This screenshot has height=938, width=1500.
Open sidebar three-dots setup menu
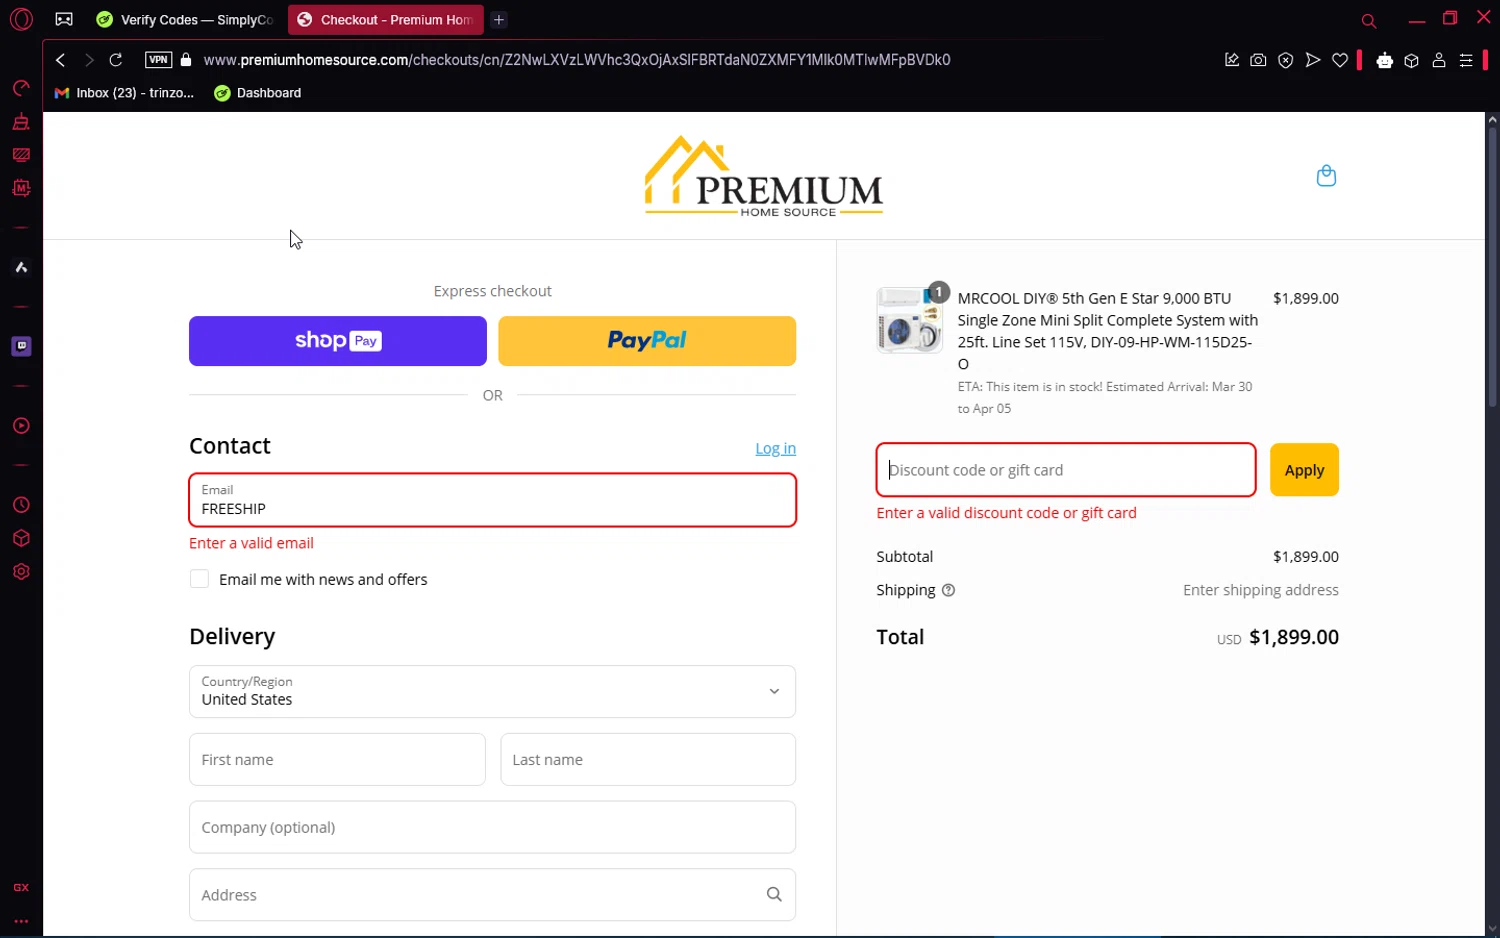21,921
